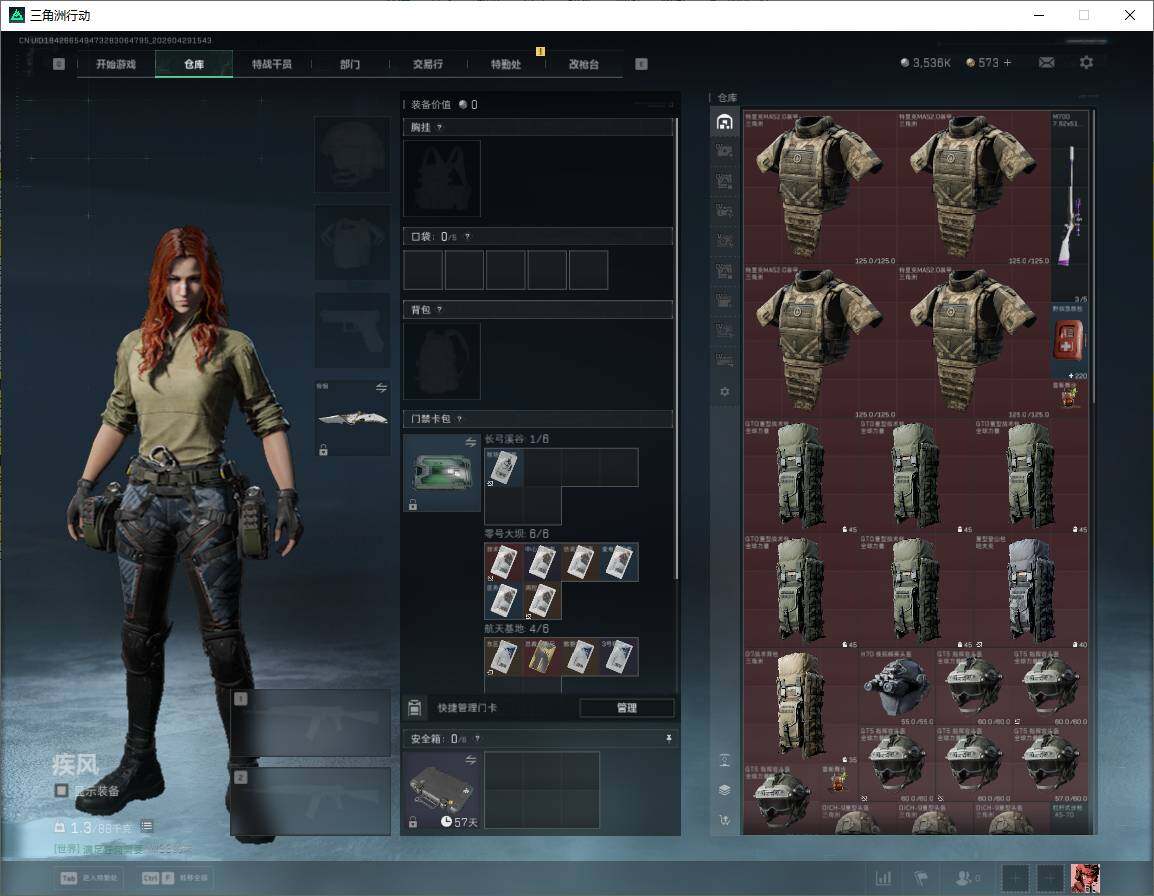This screenshot has width=1154, height=896.
Task: Click the help icon next to 背包
Action: click(439, 310)
